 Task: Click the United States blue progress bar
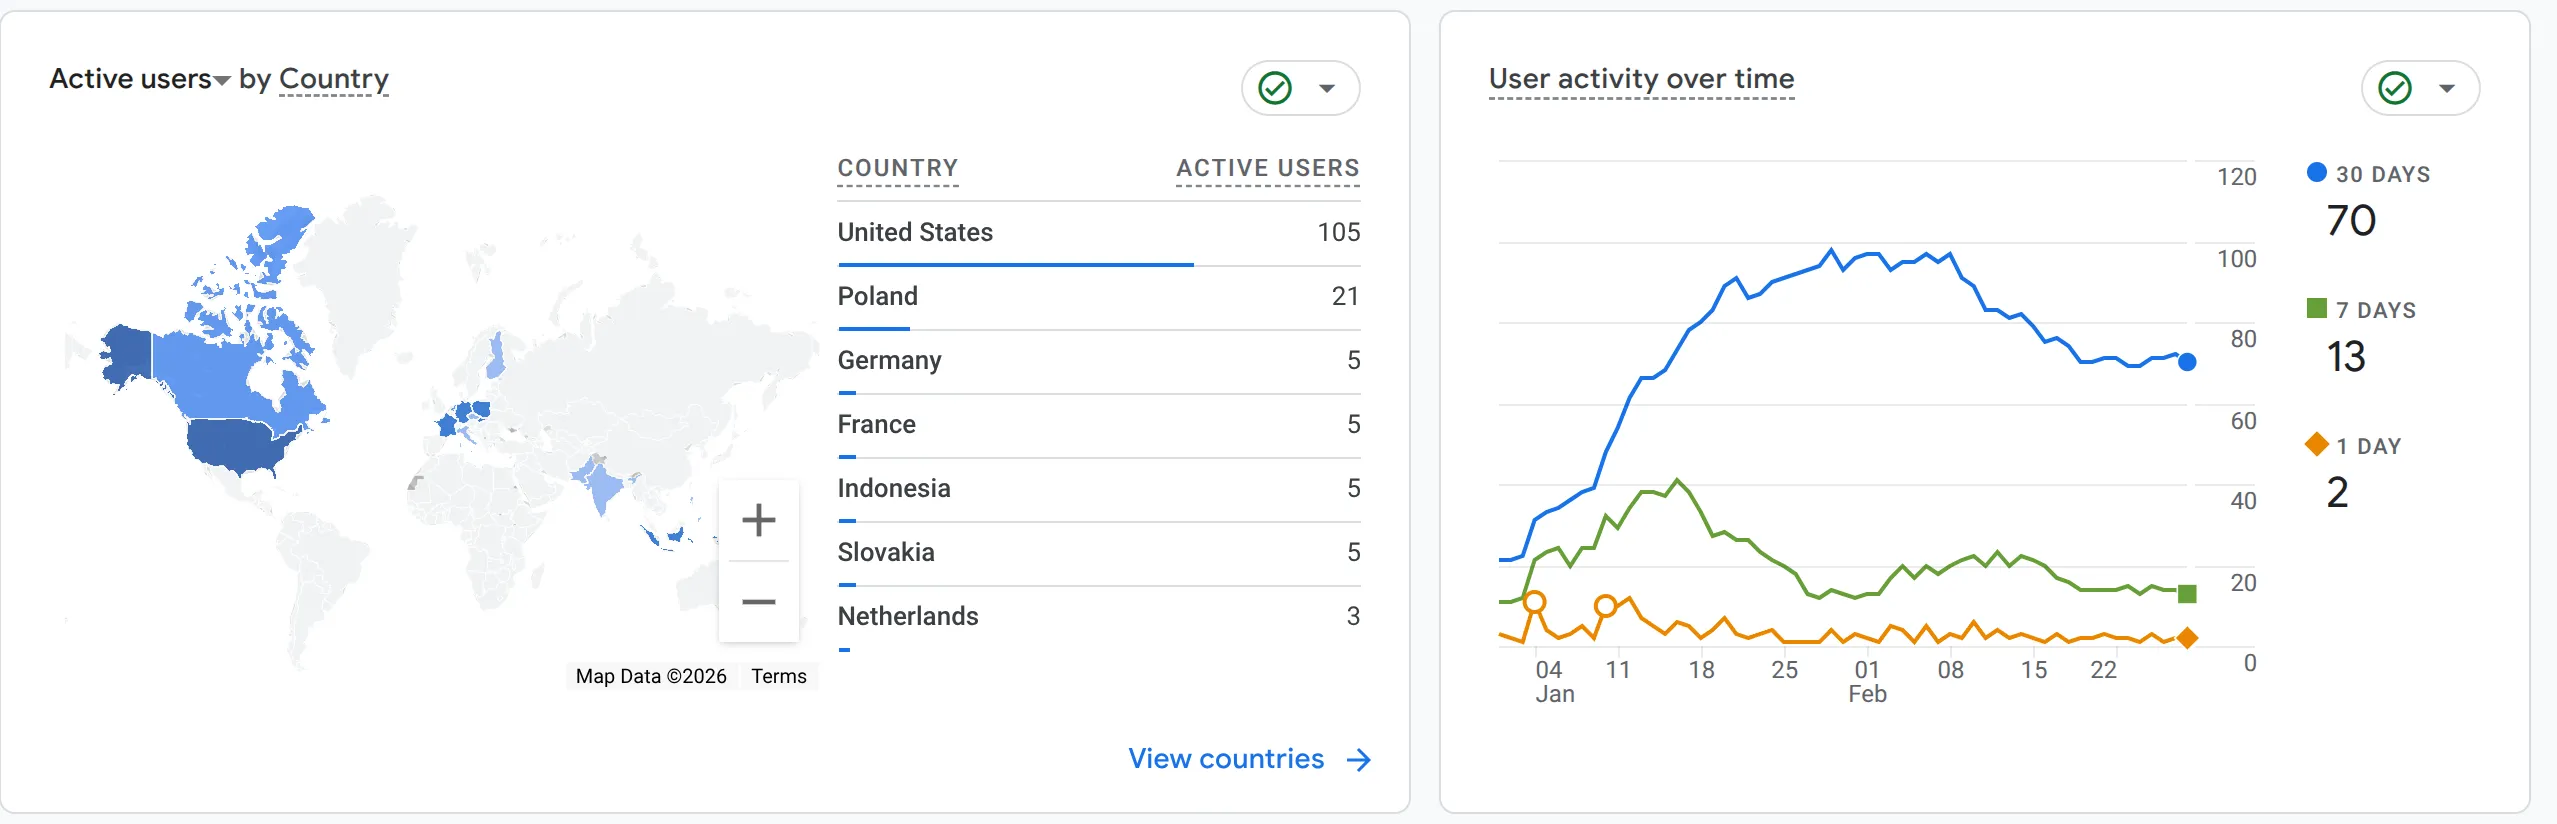(1015, 265)
